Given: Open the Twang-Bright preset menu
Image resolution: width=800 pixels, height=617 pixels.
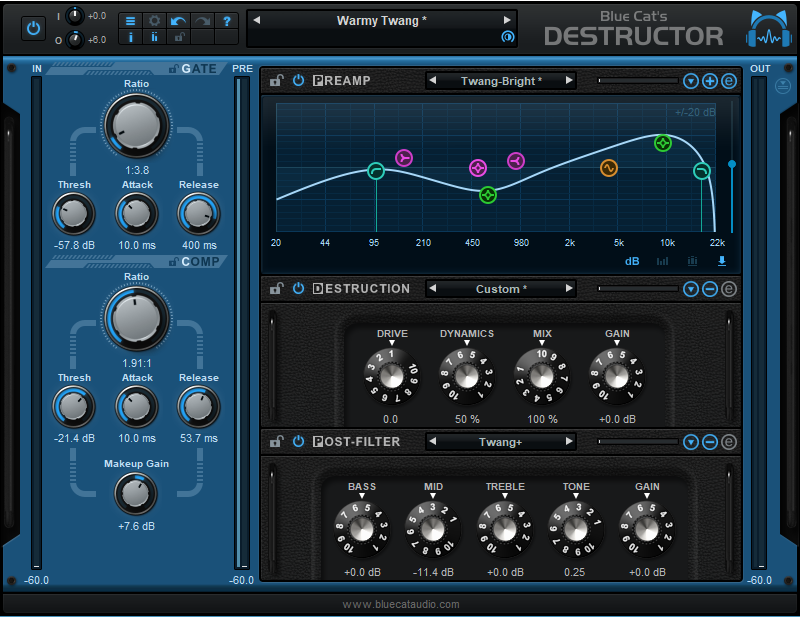Looking at the screenshot, I should point(501,81).
